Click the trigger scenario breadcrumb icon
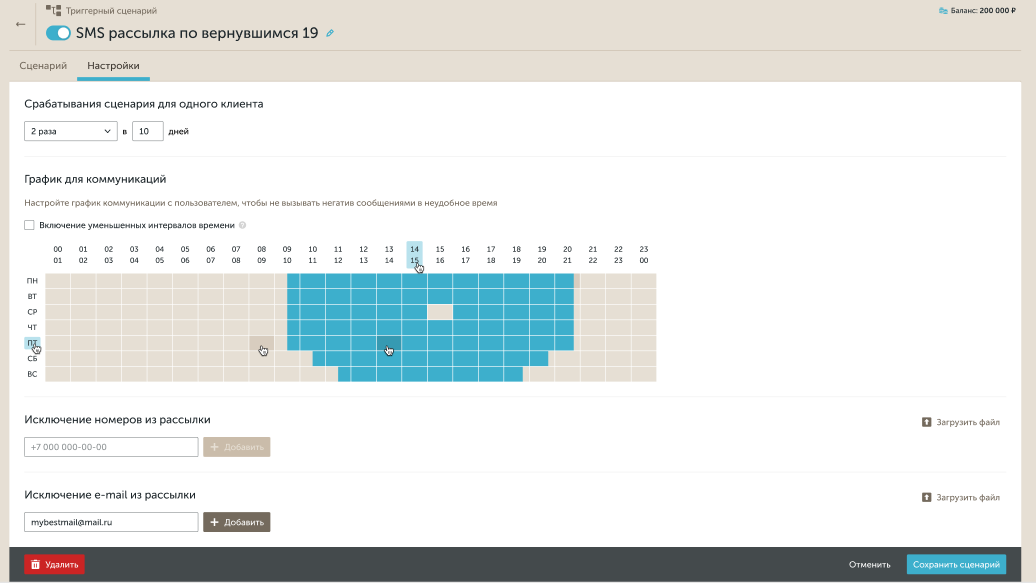Screen dimensions: 1036x583 (x=53, y=11)
